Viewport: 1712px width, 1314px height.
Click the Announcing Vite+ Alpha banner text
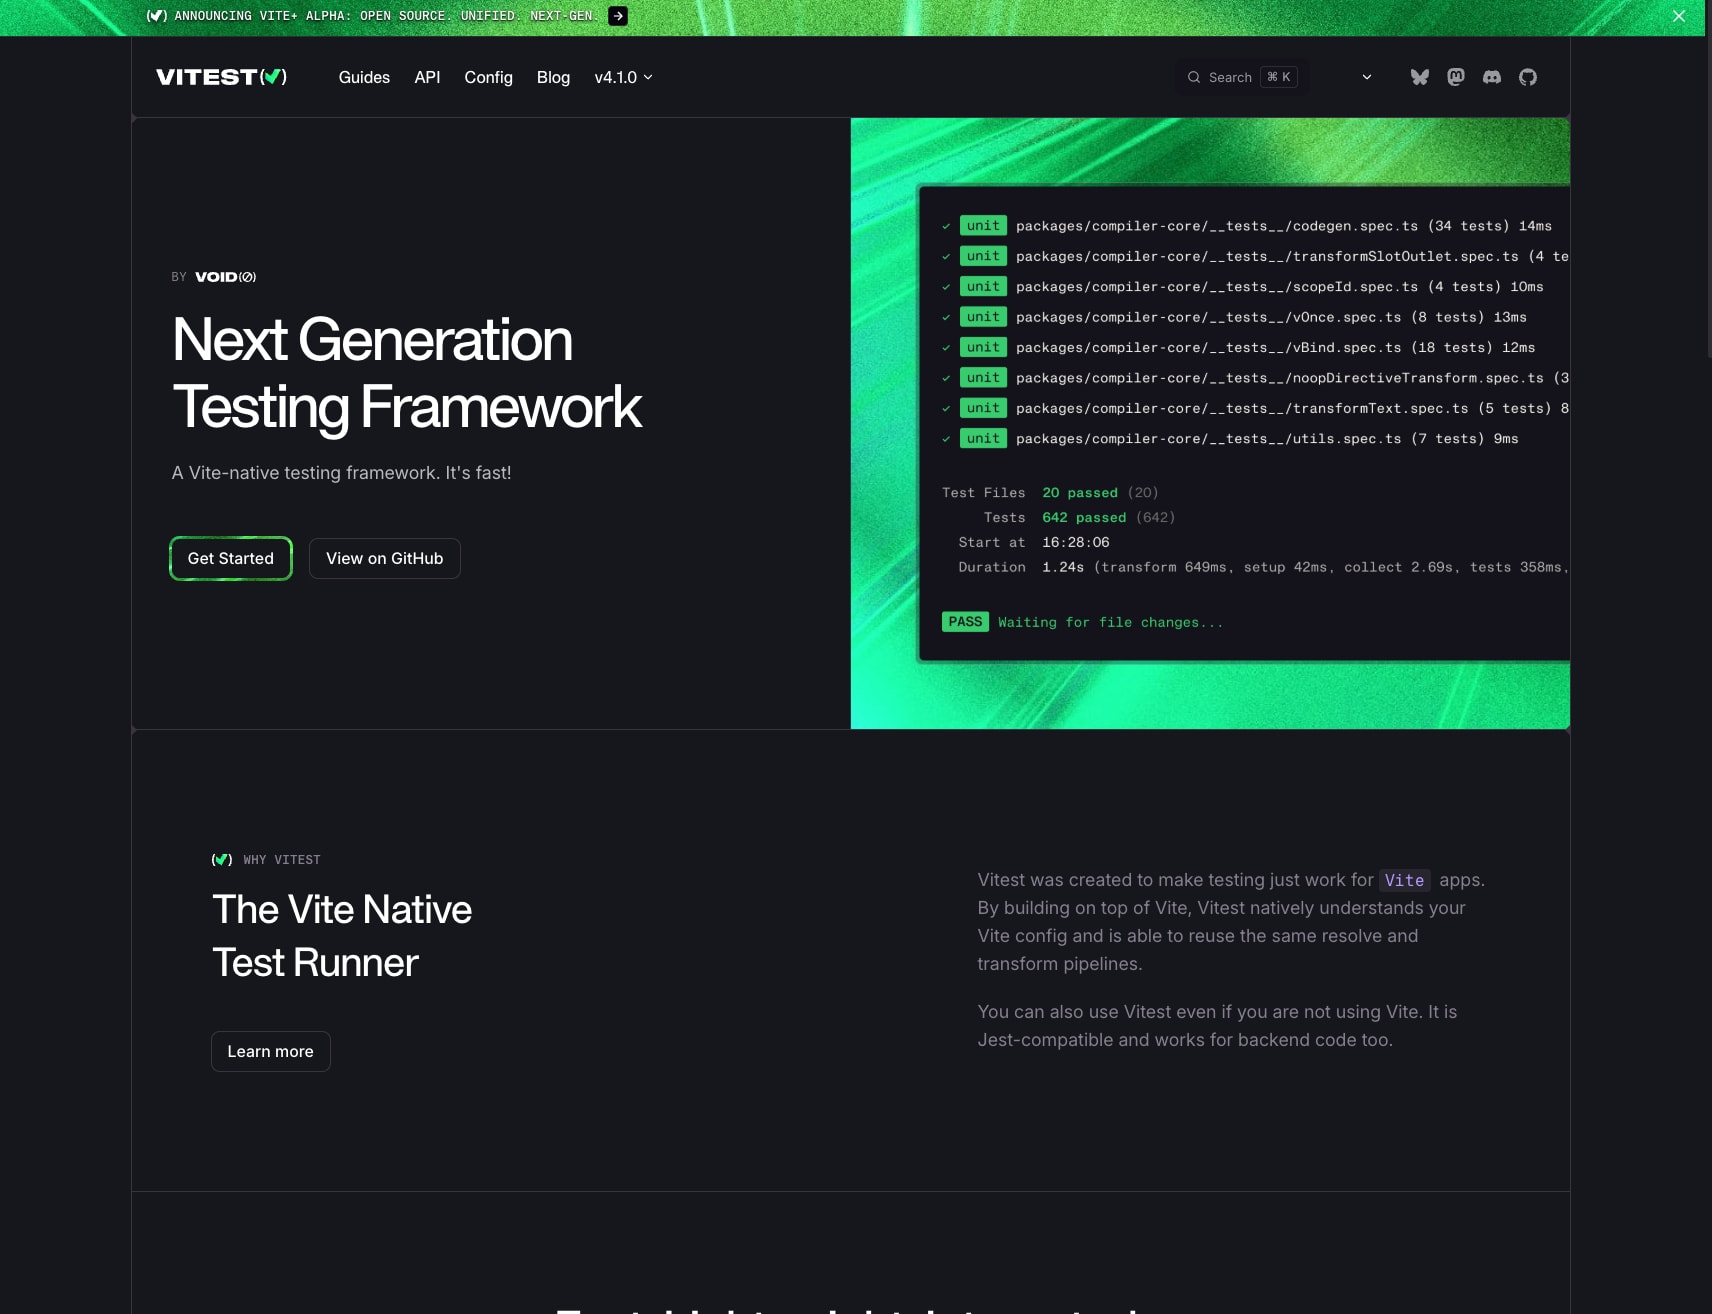pos(385,16)
